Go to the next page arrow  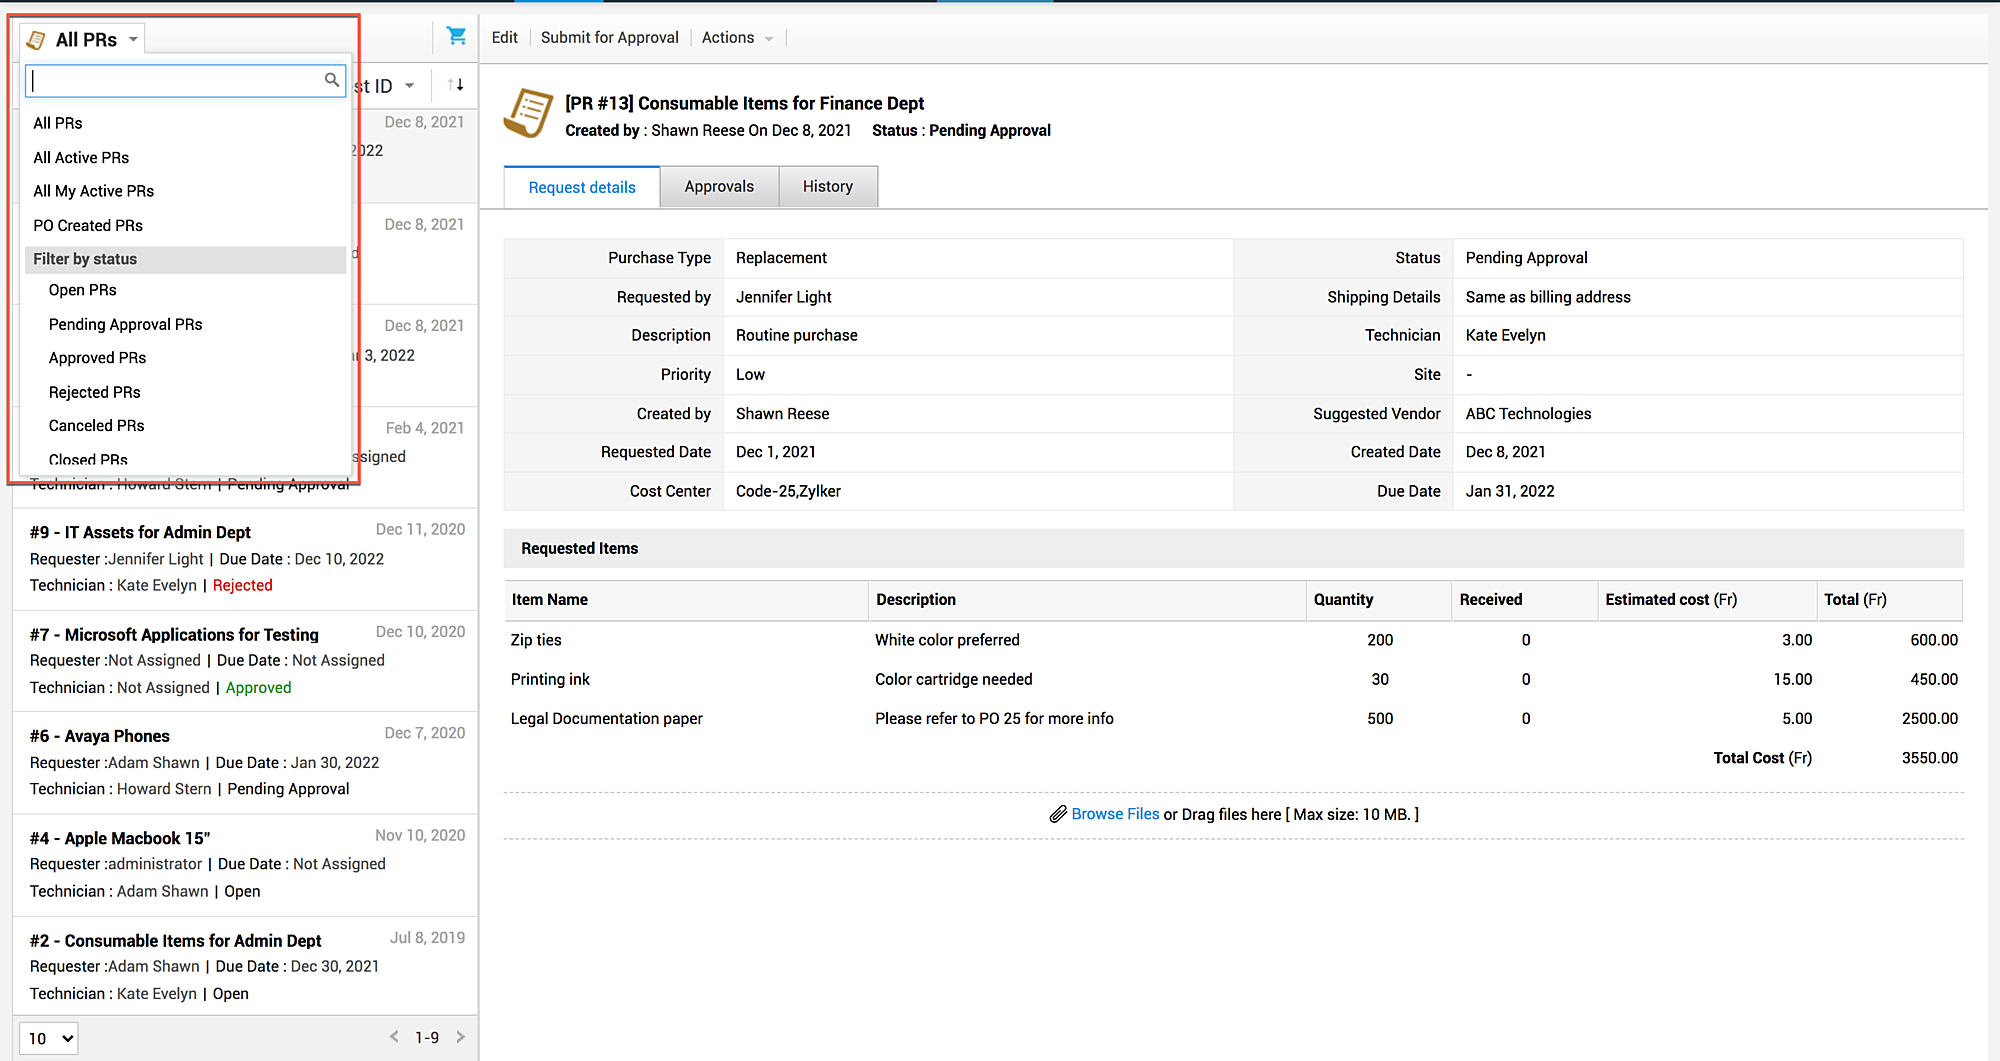(x=461, y=1037)
